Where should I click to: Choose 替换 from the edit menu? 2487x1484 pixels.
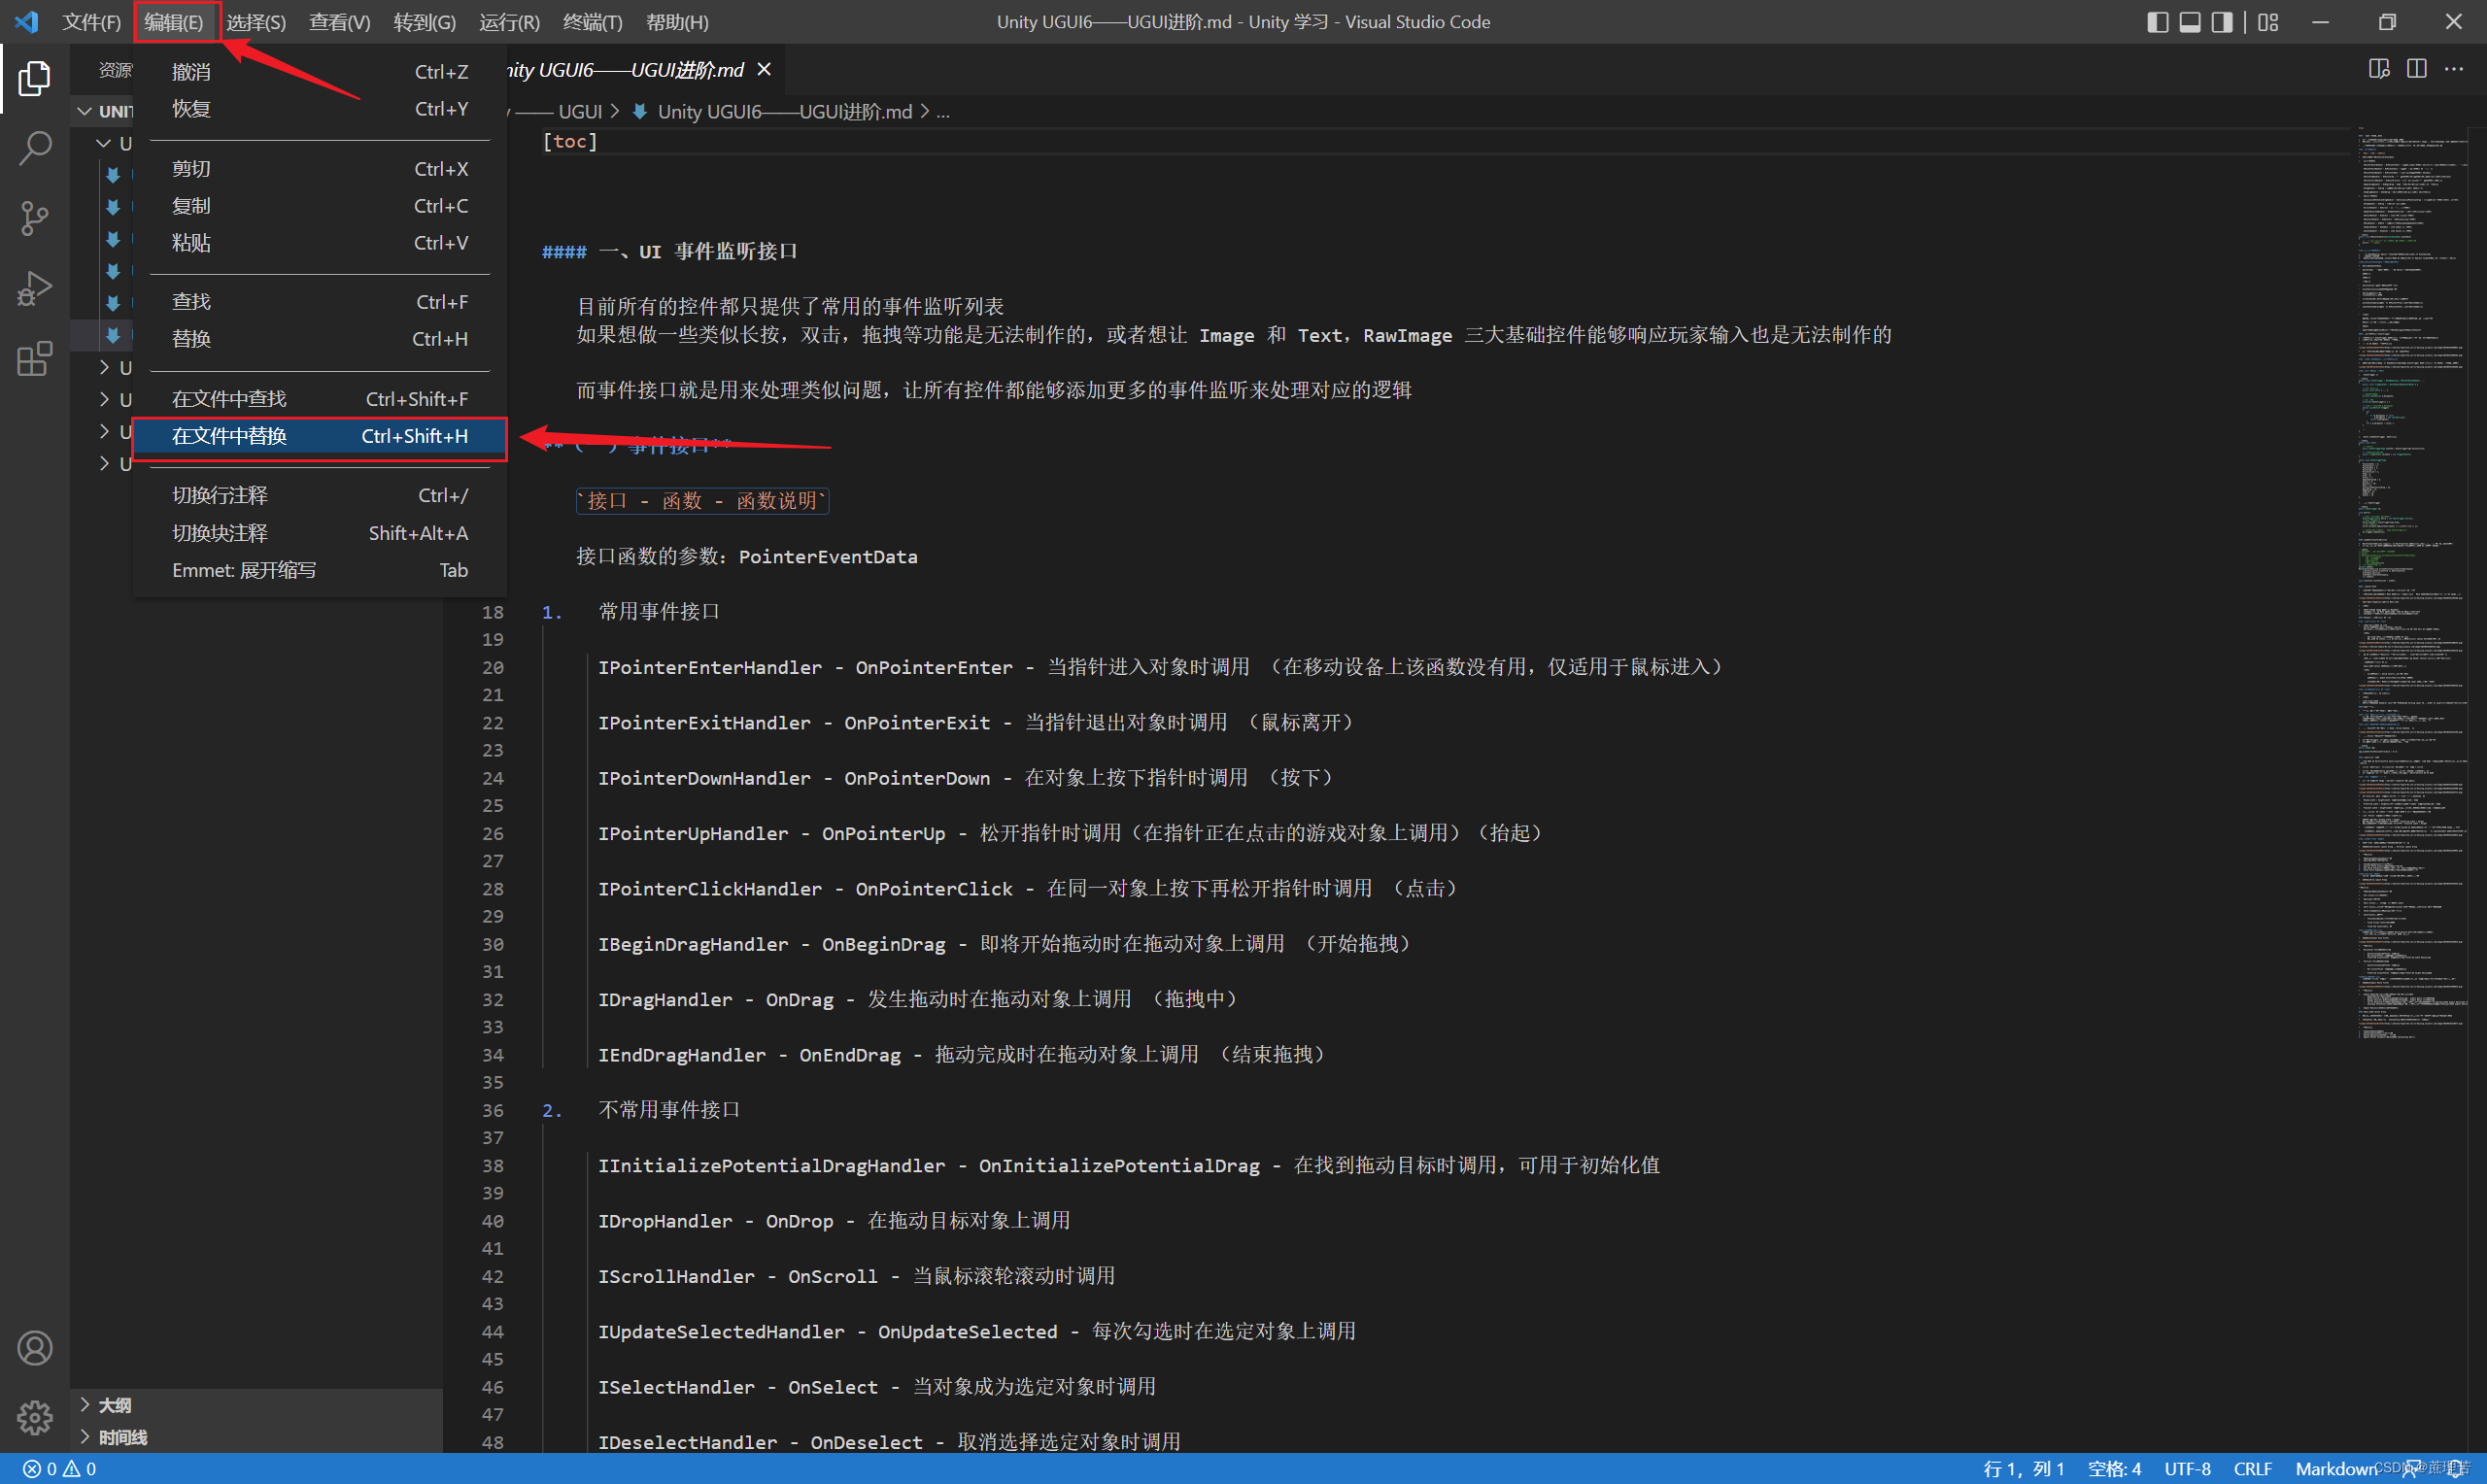320,339
